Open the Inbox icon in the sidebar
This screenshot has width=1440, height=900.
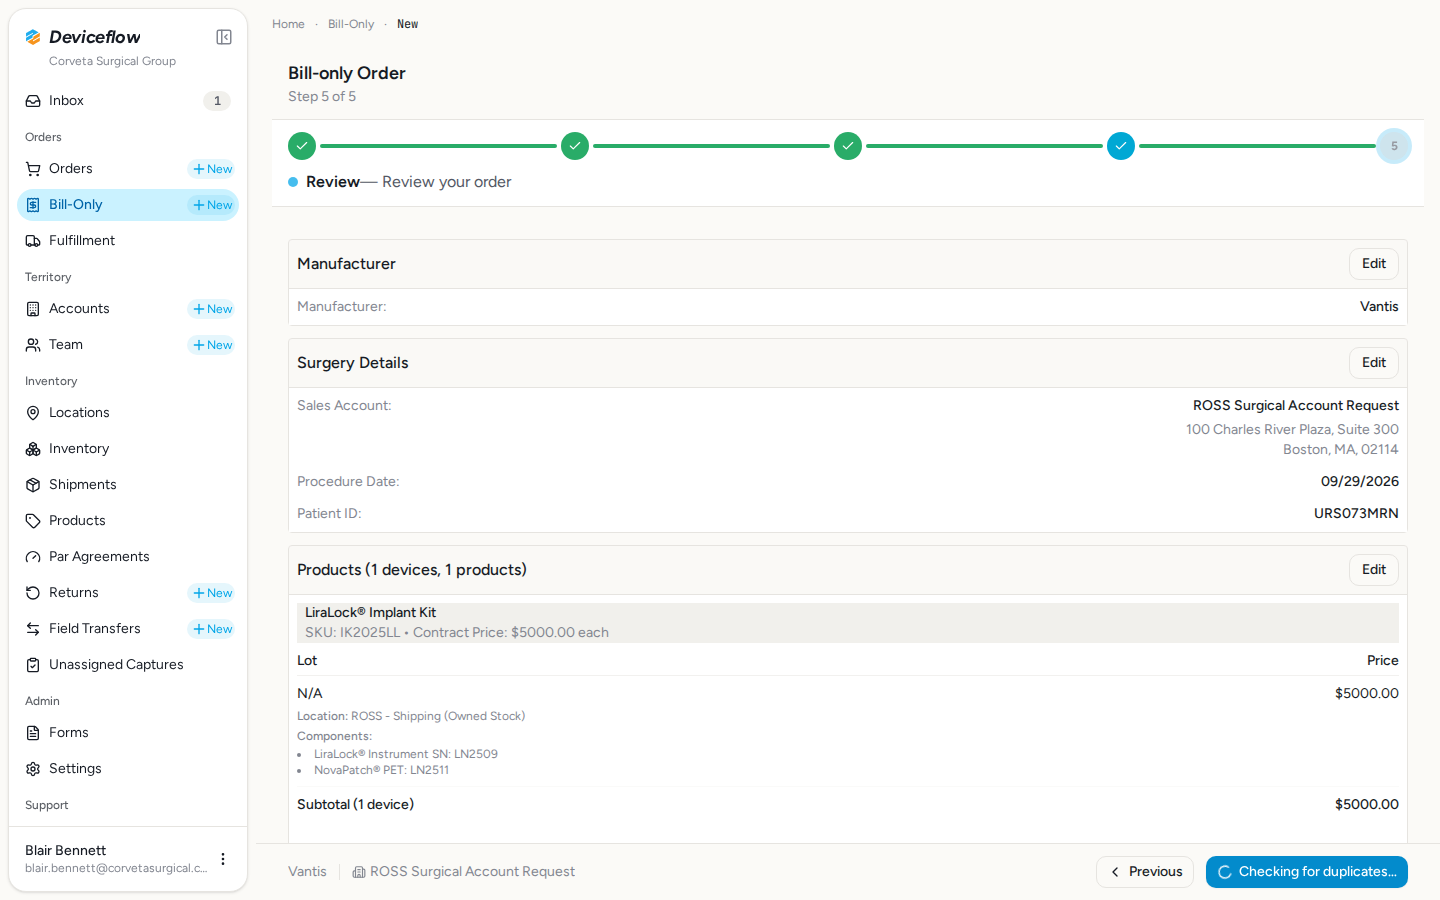coord(33,101)
